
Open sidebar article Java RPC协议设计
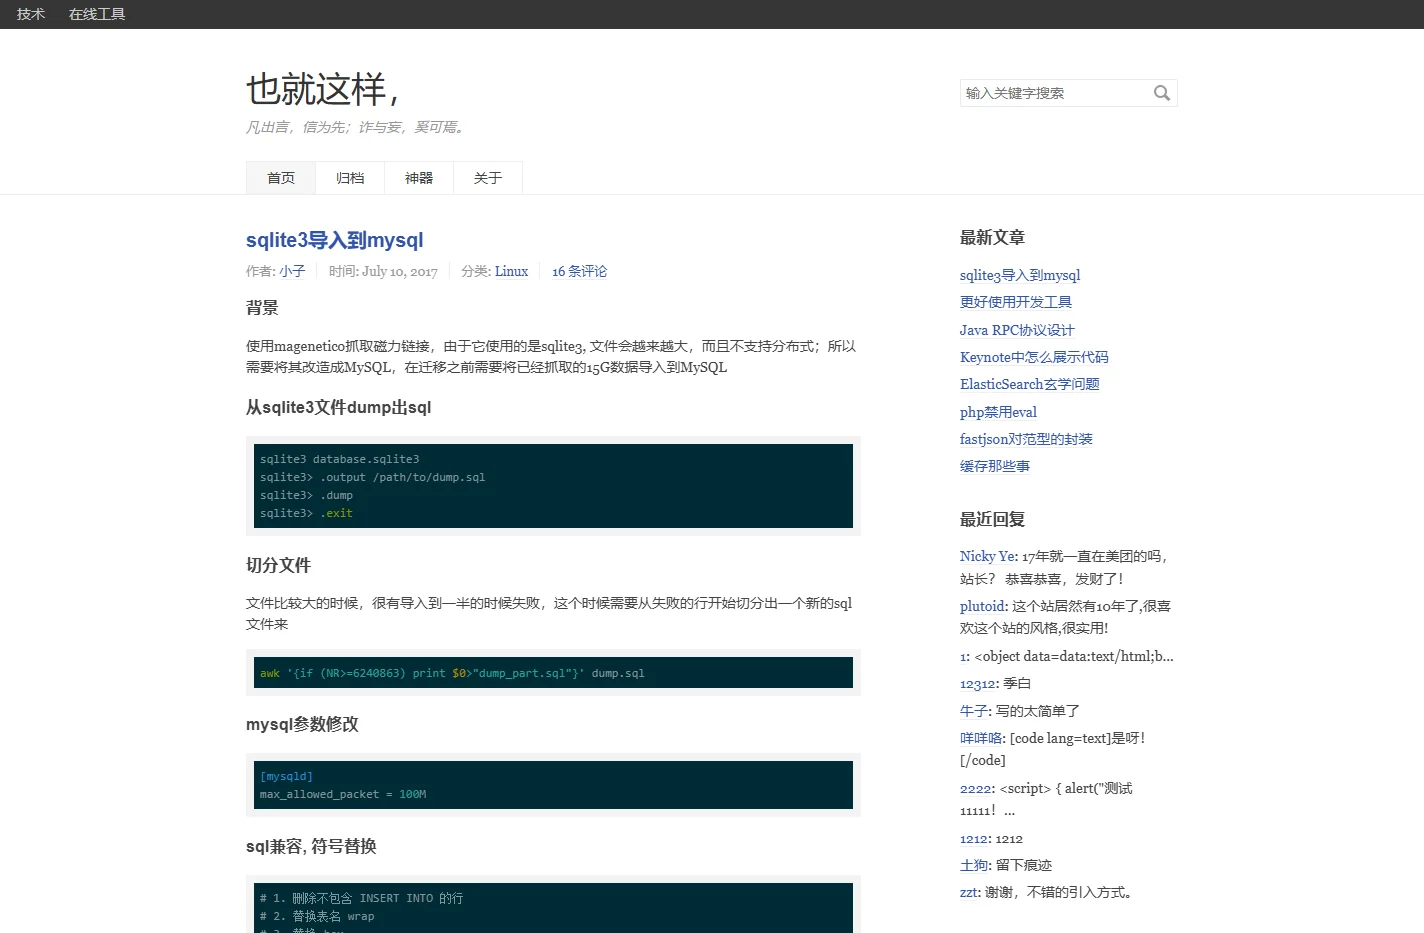1017,330
